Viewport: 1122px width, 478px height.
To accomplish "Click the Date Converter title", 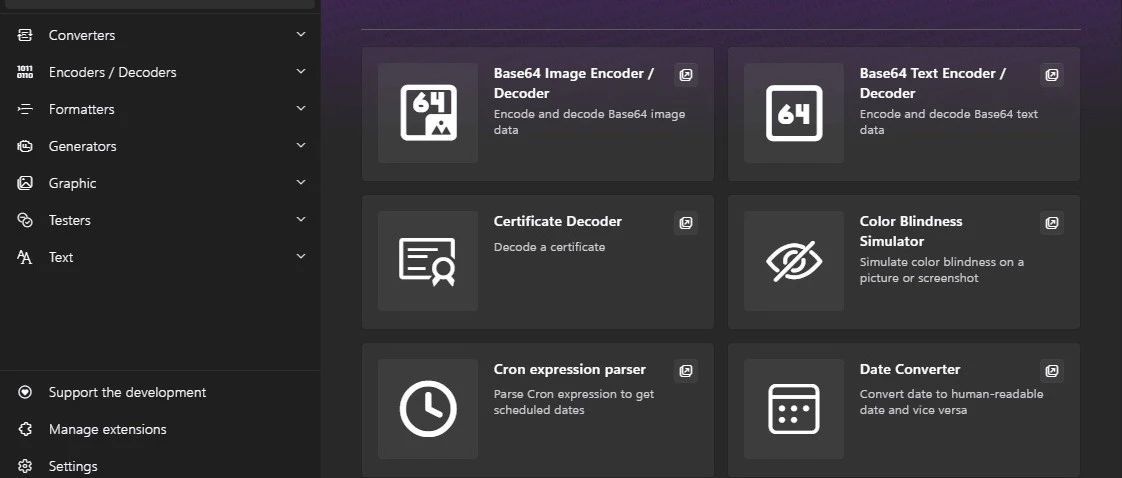I will point(909,369).
